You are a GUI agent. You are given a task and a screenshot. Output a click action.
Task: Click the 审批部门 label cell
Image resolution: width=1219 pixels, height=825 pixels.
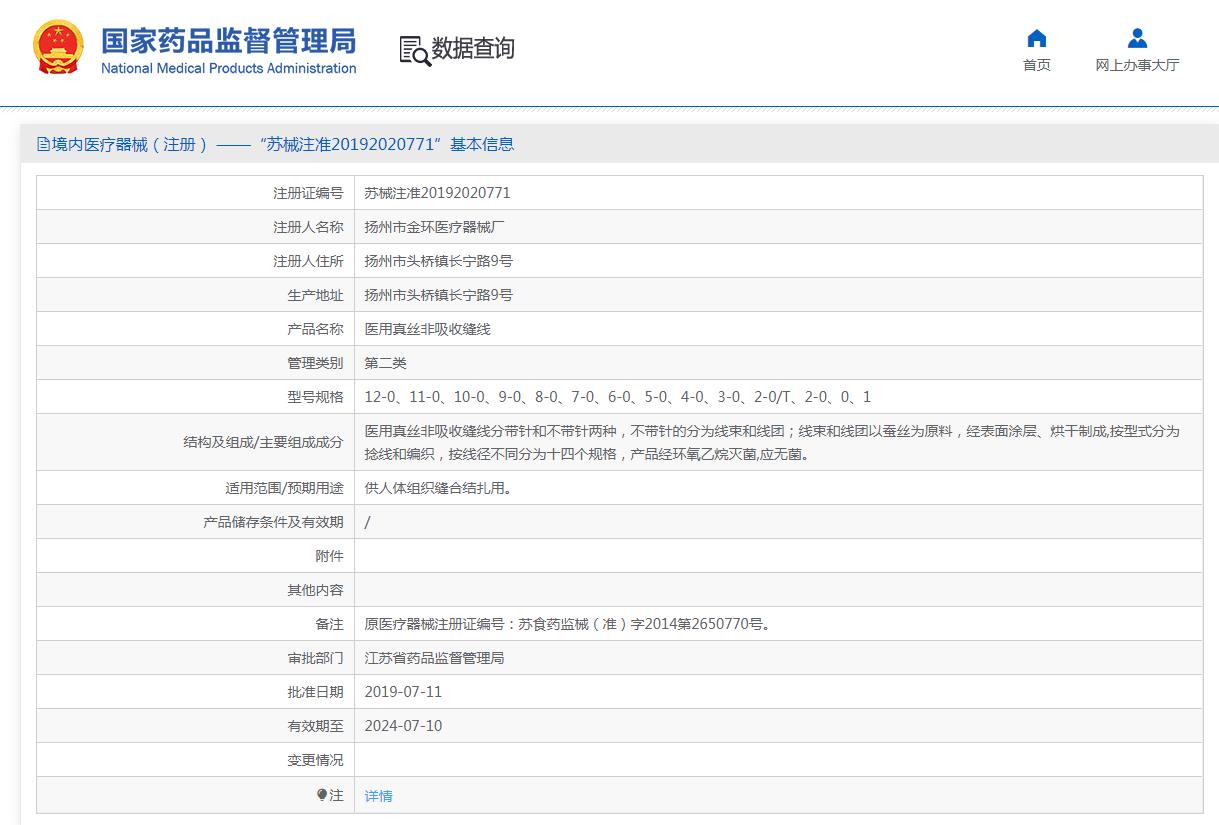coord(196,658)
